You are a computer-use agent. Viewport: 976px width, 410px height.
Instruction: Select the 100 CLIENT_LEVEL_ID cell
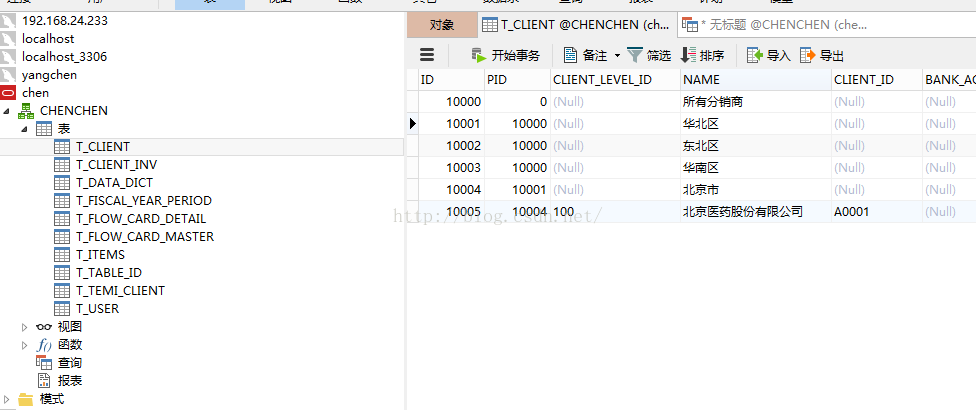tap(615, 212)
